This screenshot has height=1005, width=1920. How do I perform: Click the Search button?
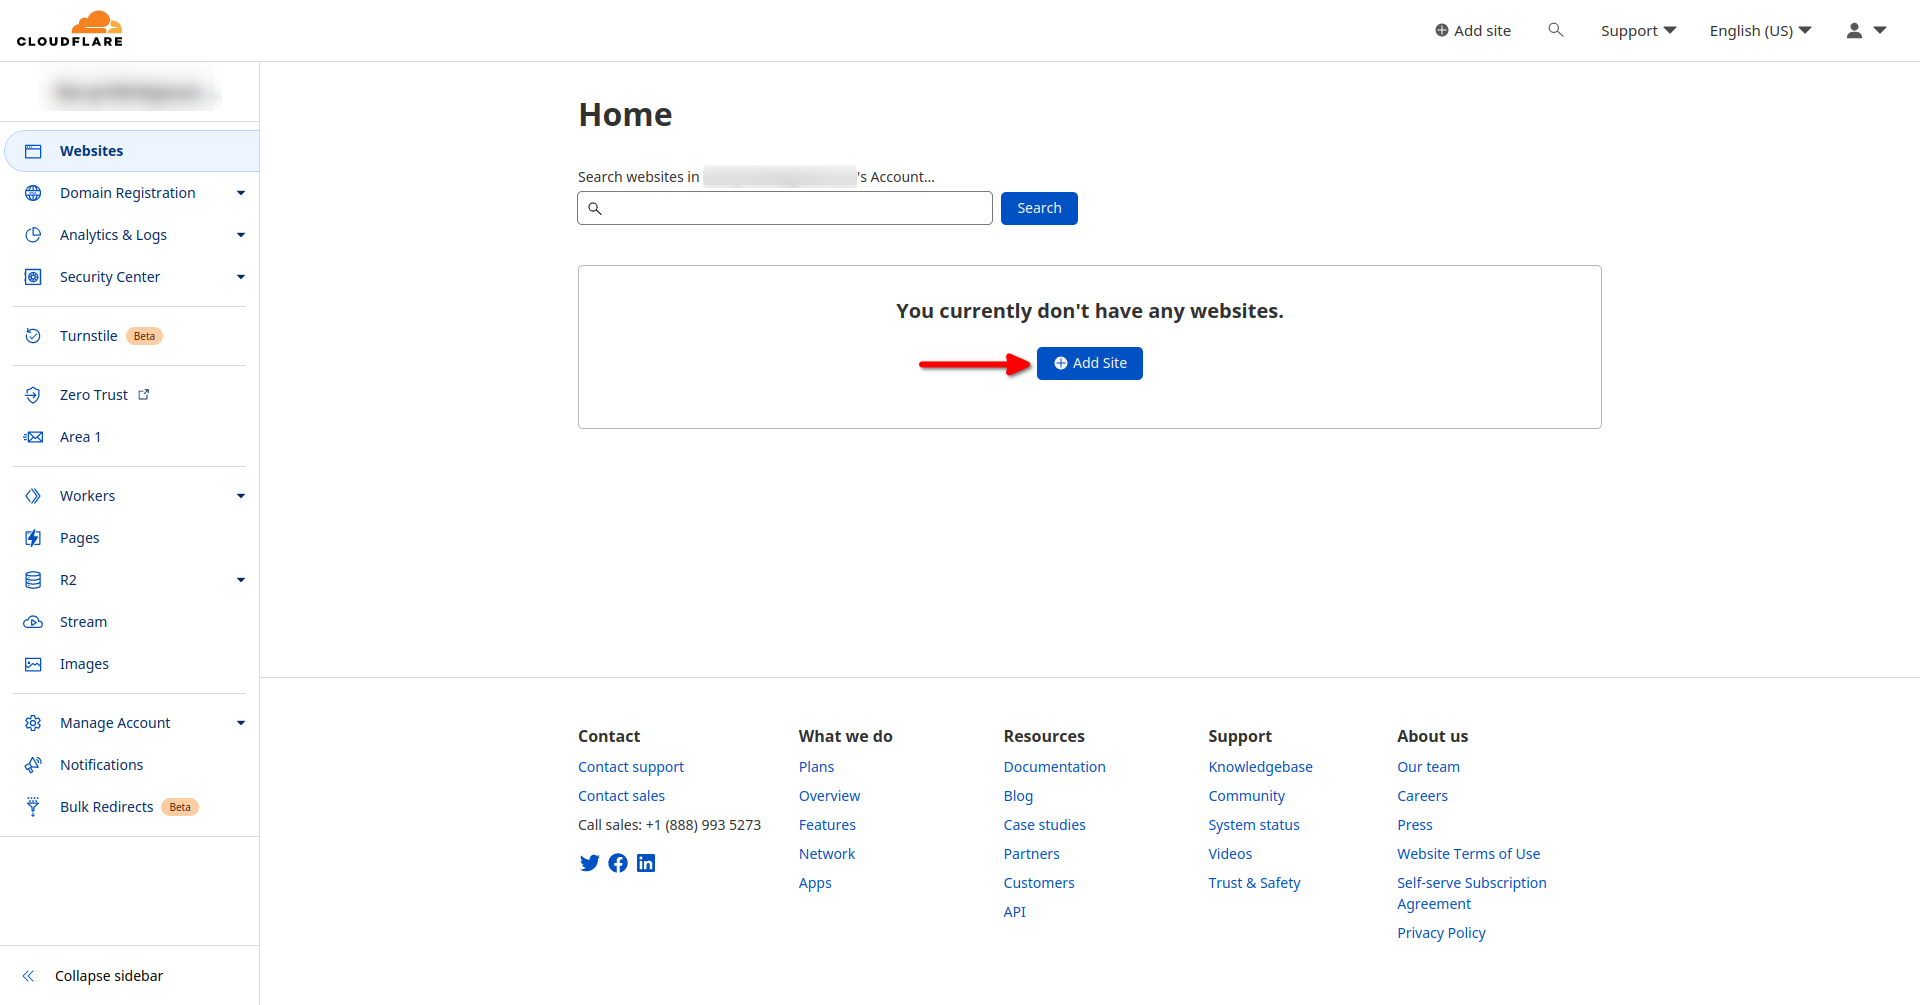pyautogui.click(x=1039, y=208)
